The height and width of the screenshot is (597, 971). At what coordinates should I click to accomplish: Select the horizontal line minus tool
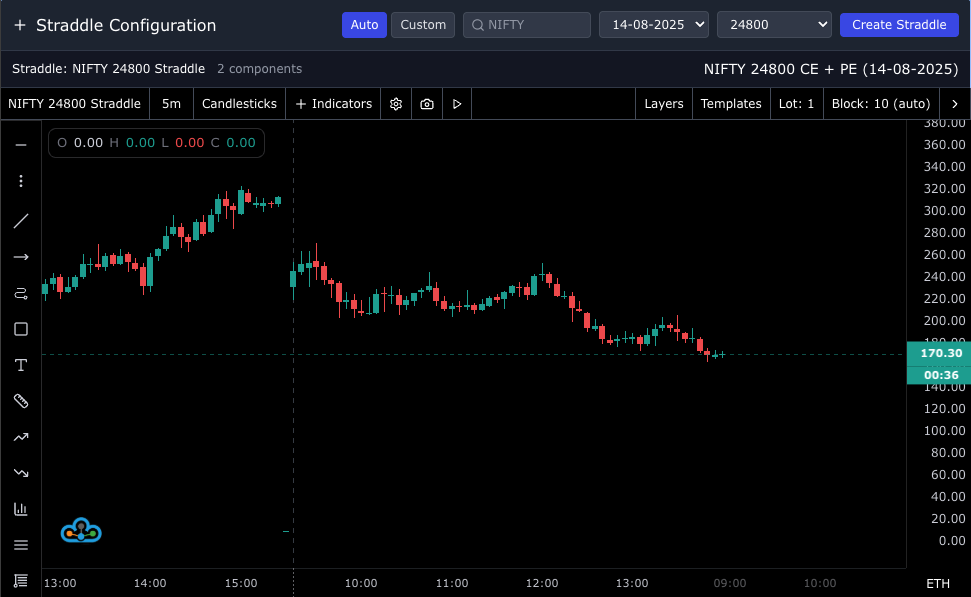pyautogui.click(x=21, y=145)
